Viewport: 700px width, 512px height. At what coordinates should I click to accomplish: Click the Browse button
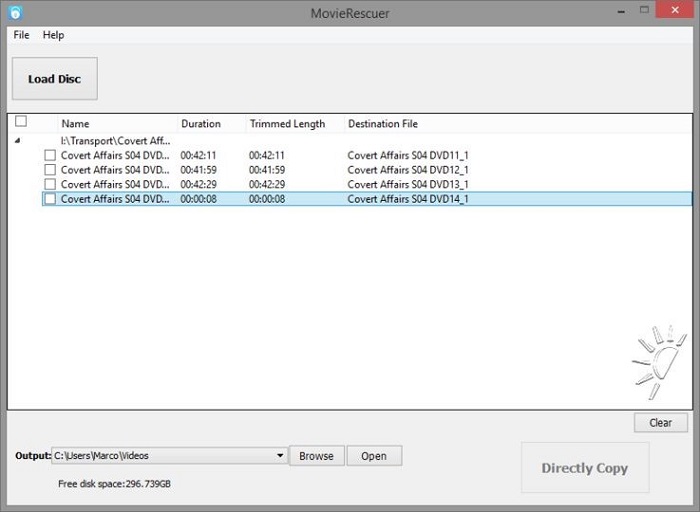coord(317,456)
